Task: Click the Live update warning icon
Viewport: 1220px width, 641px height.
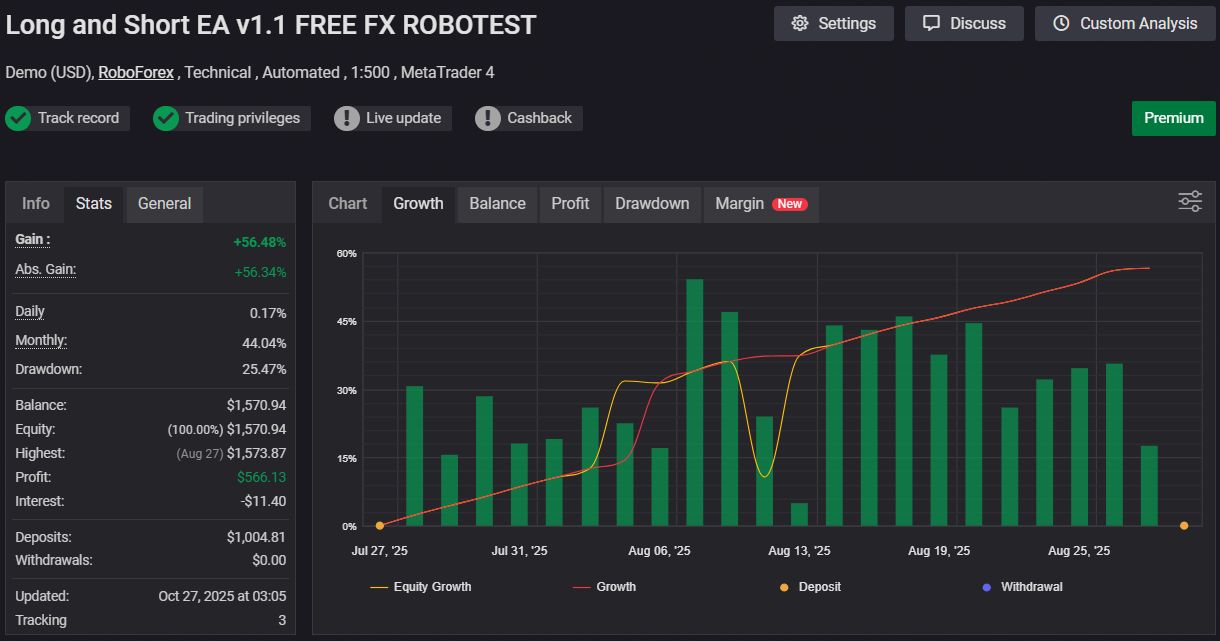Action: coord(347,118)
